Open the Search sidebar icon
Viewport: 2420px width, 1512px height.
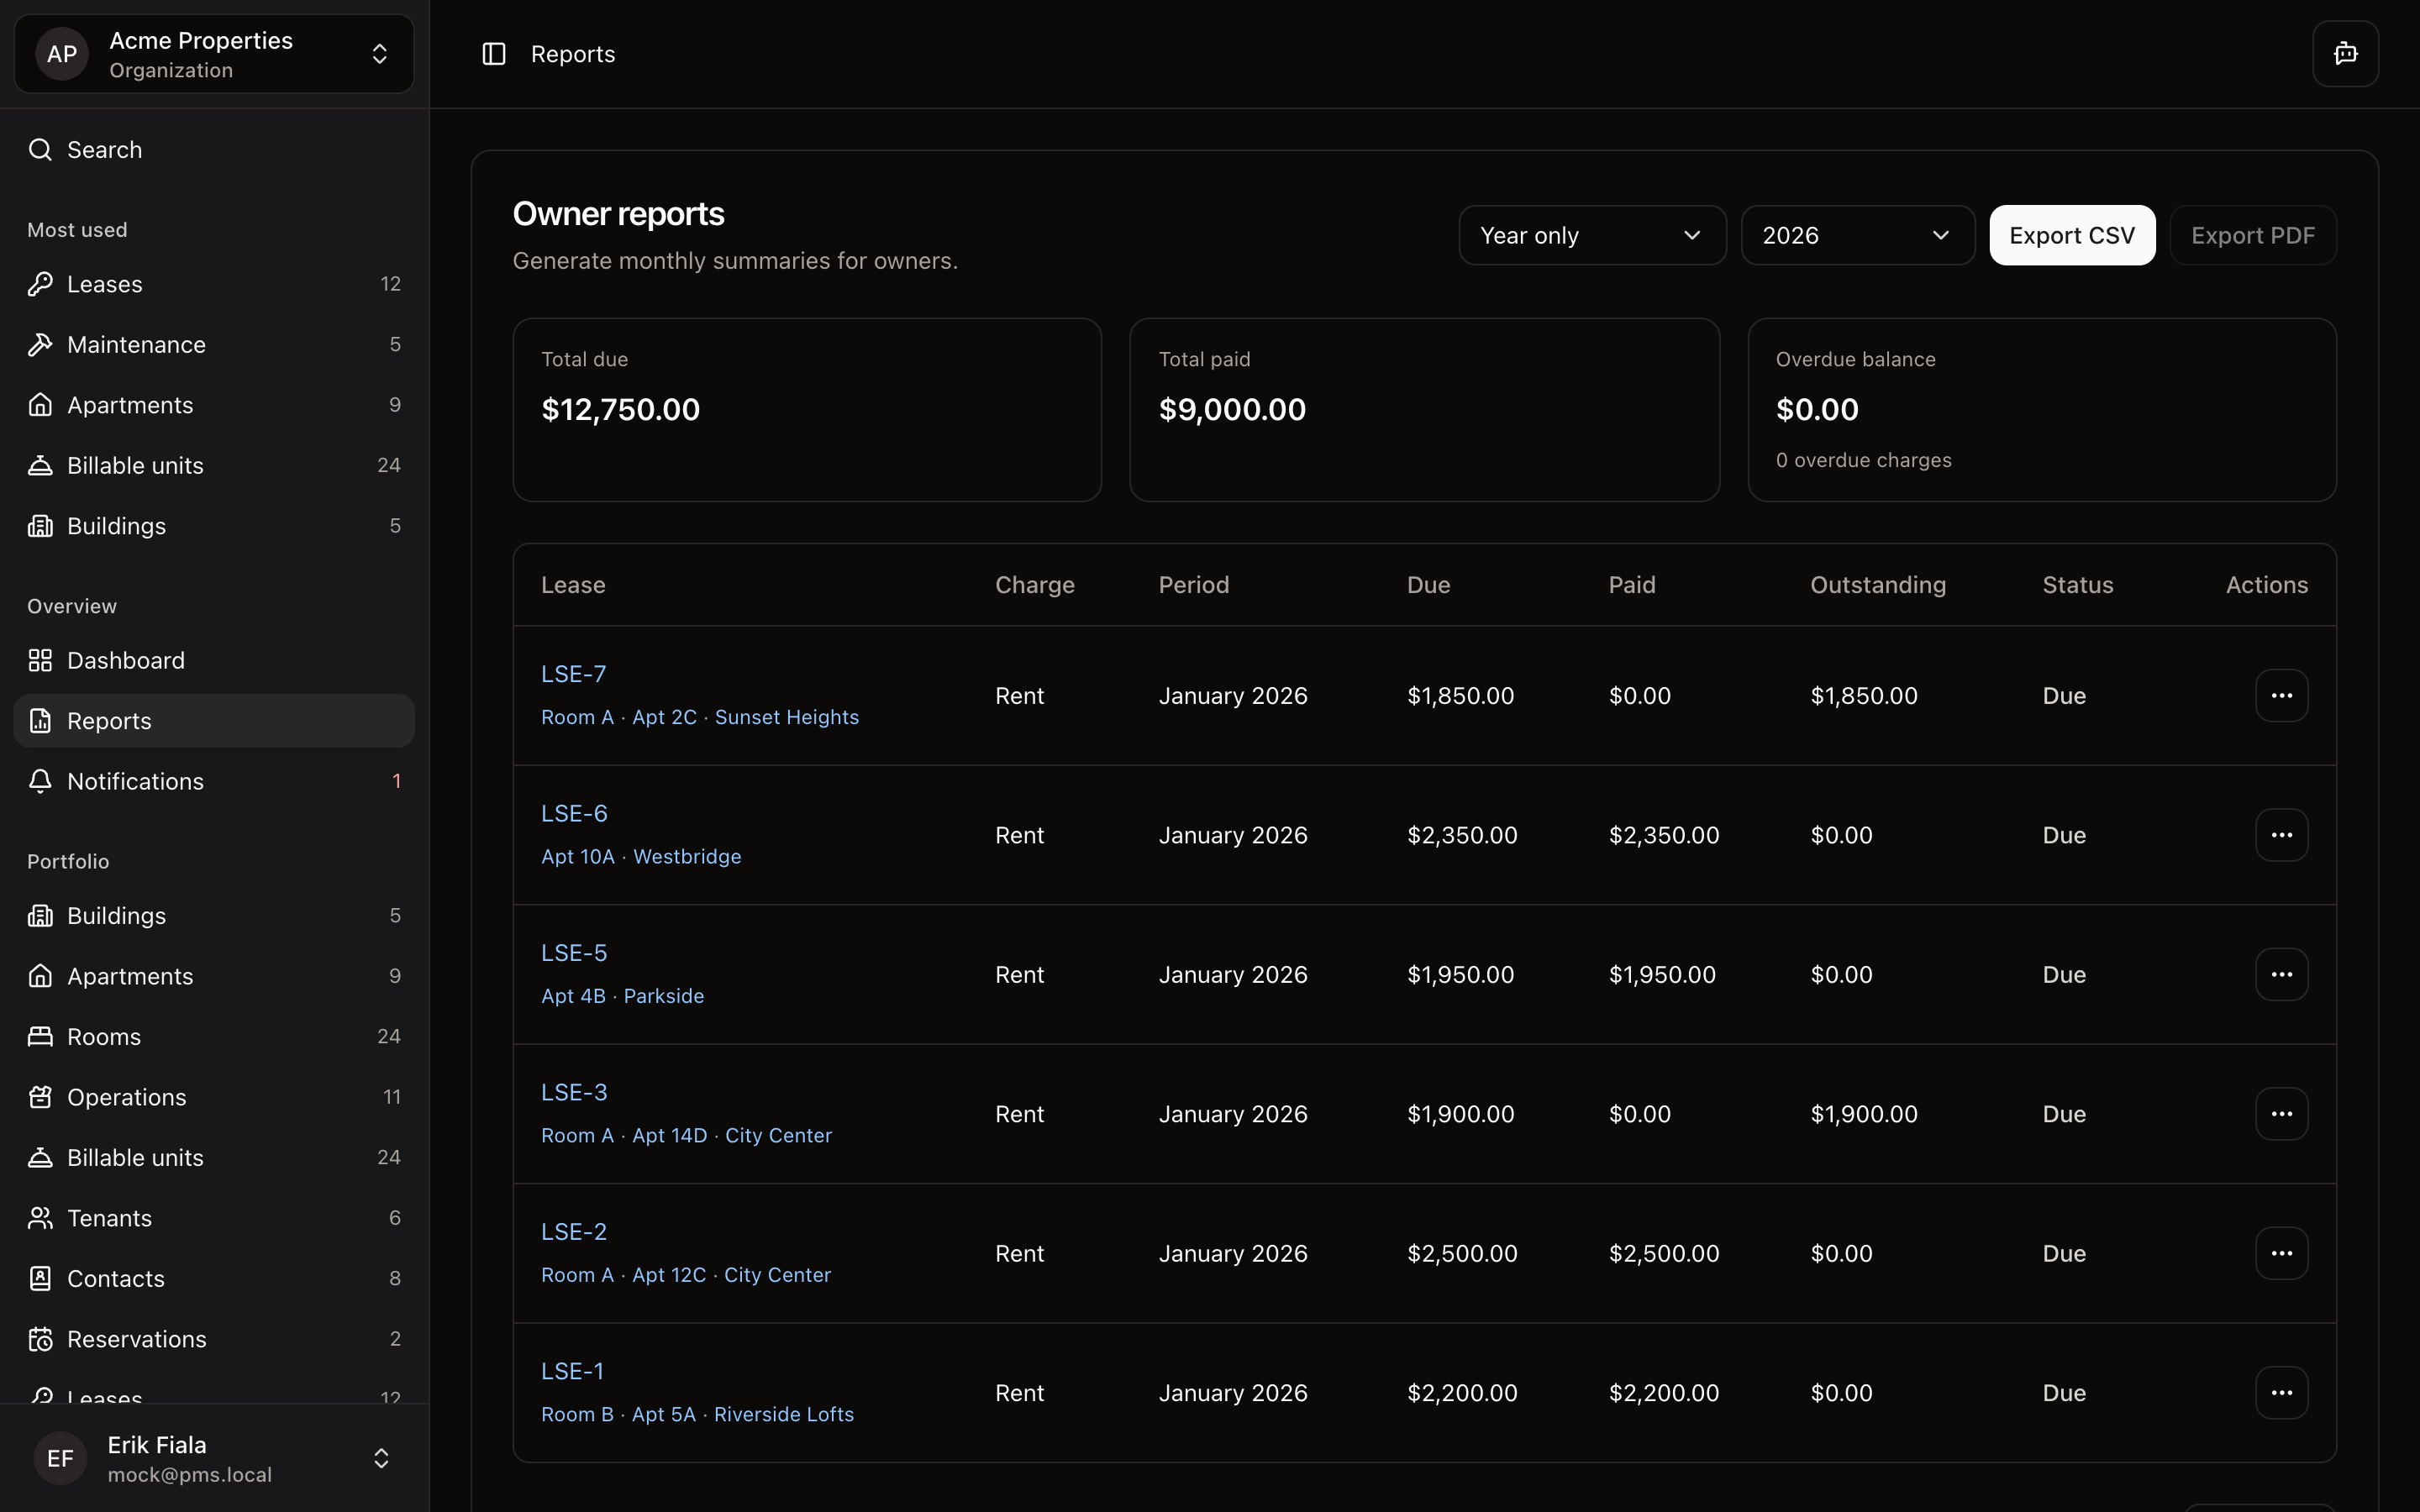40,149
